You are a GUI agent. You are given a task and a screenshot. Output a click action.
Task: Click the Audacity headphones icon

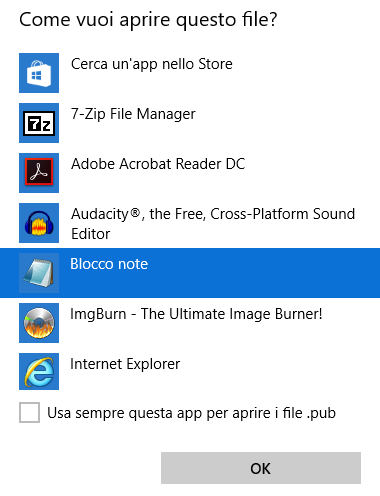coord(39,223)
